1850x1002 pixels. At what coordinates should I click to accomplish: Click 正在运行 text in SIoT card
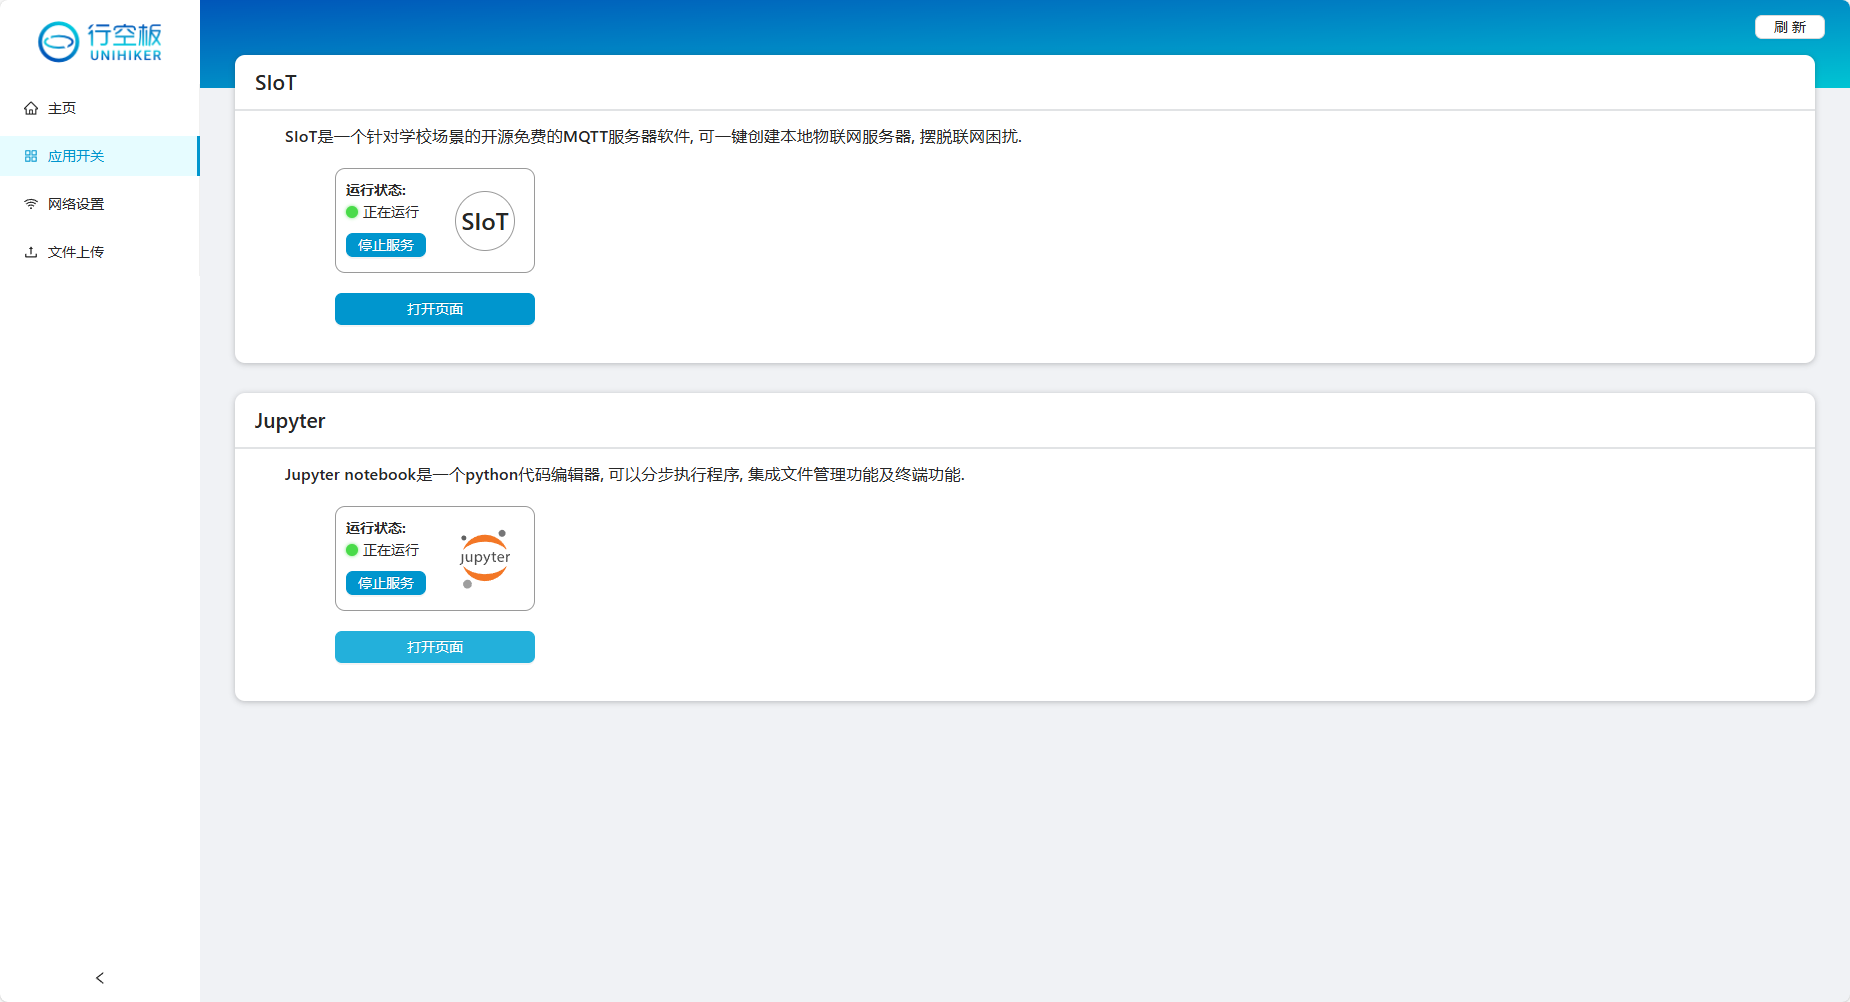[x=391, y=212]
